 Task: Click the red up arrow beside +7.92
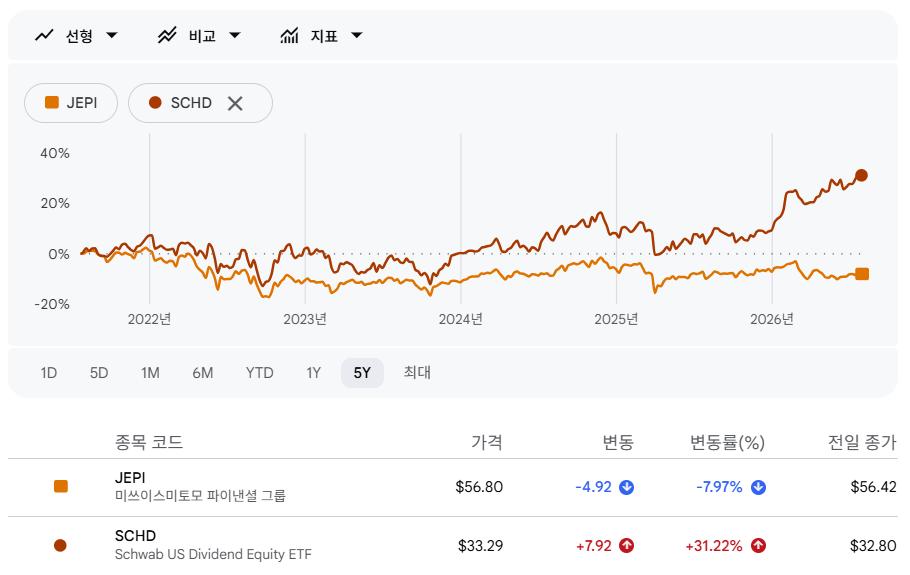pyautogui.click(x=626, y=546)
